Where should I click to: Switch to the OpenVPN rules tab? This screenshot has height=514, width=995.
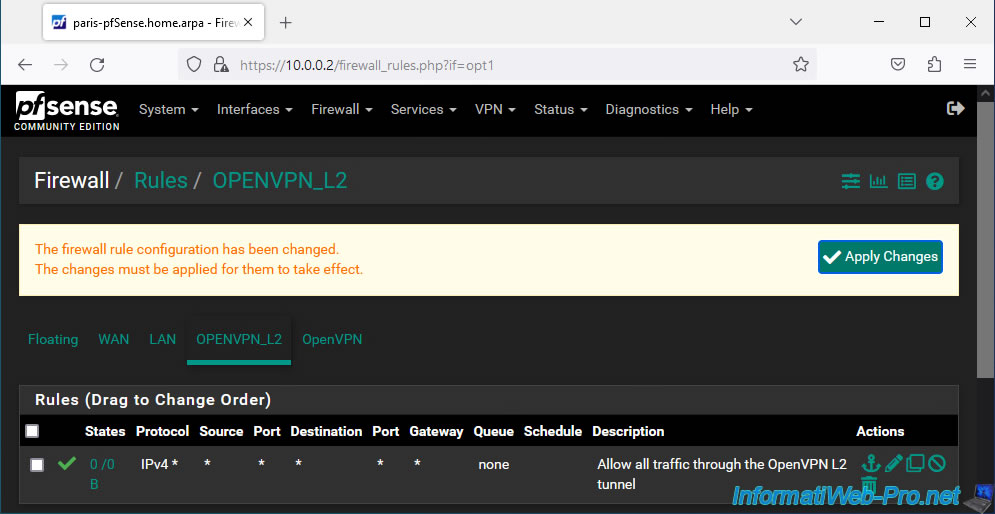(332, 339)
